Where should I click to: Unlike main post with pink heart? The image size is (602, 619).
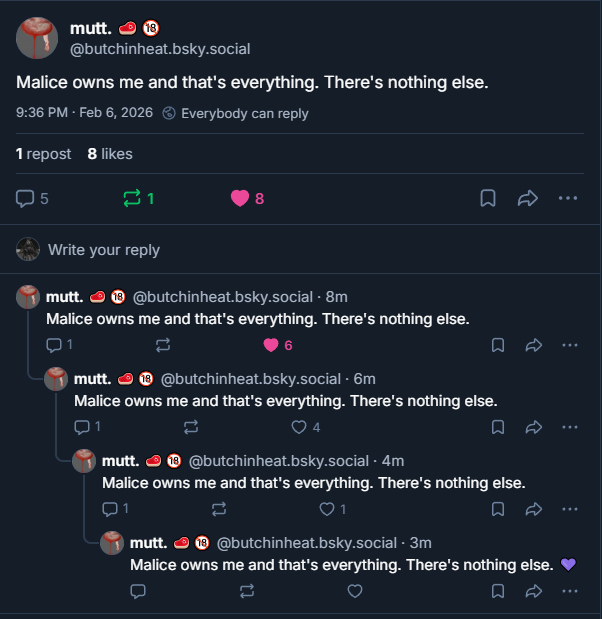(240, 198)
